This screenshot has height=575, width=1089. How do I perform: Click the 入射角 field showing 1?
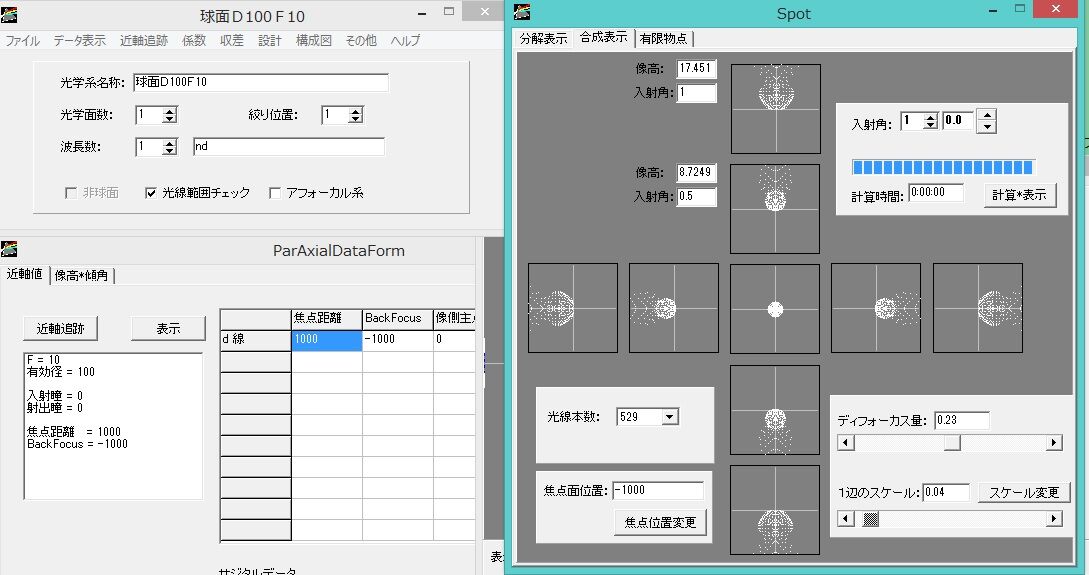(x=697, y=93)
